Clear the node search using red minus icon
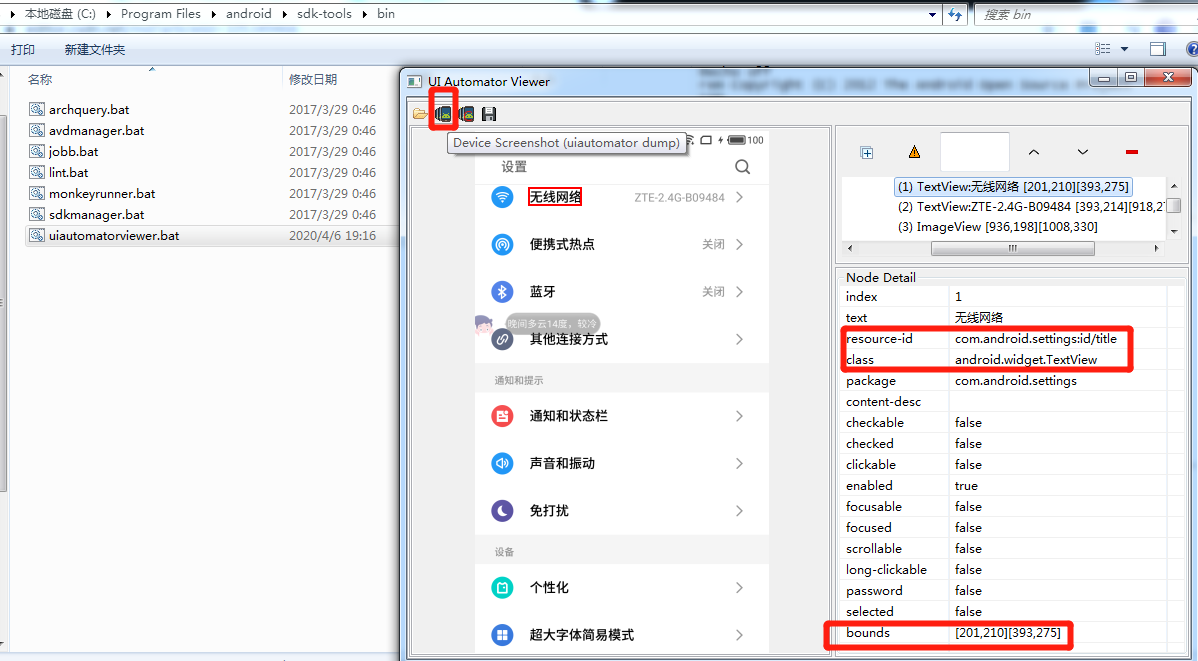The image size is (1198, 661). [1131, 152]
